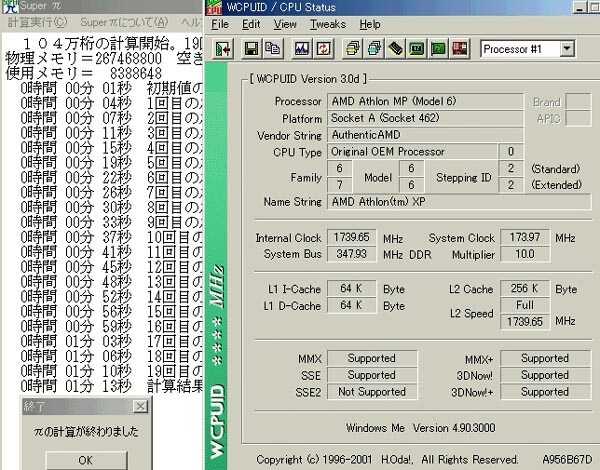Click the copy to clipboard icon
Image resolution: width=600 pixels, height=470 pixels.
tap(273, 49)
